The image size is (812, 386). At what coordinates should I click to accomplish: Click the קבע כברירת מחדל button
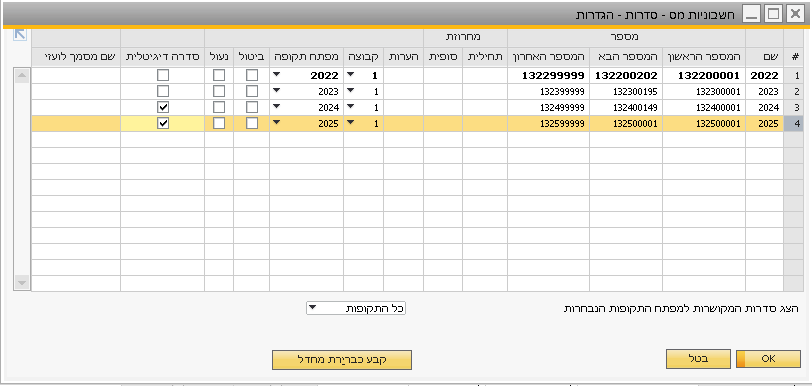[342, 360]
